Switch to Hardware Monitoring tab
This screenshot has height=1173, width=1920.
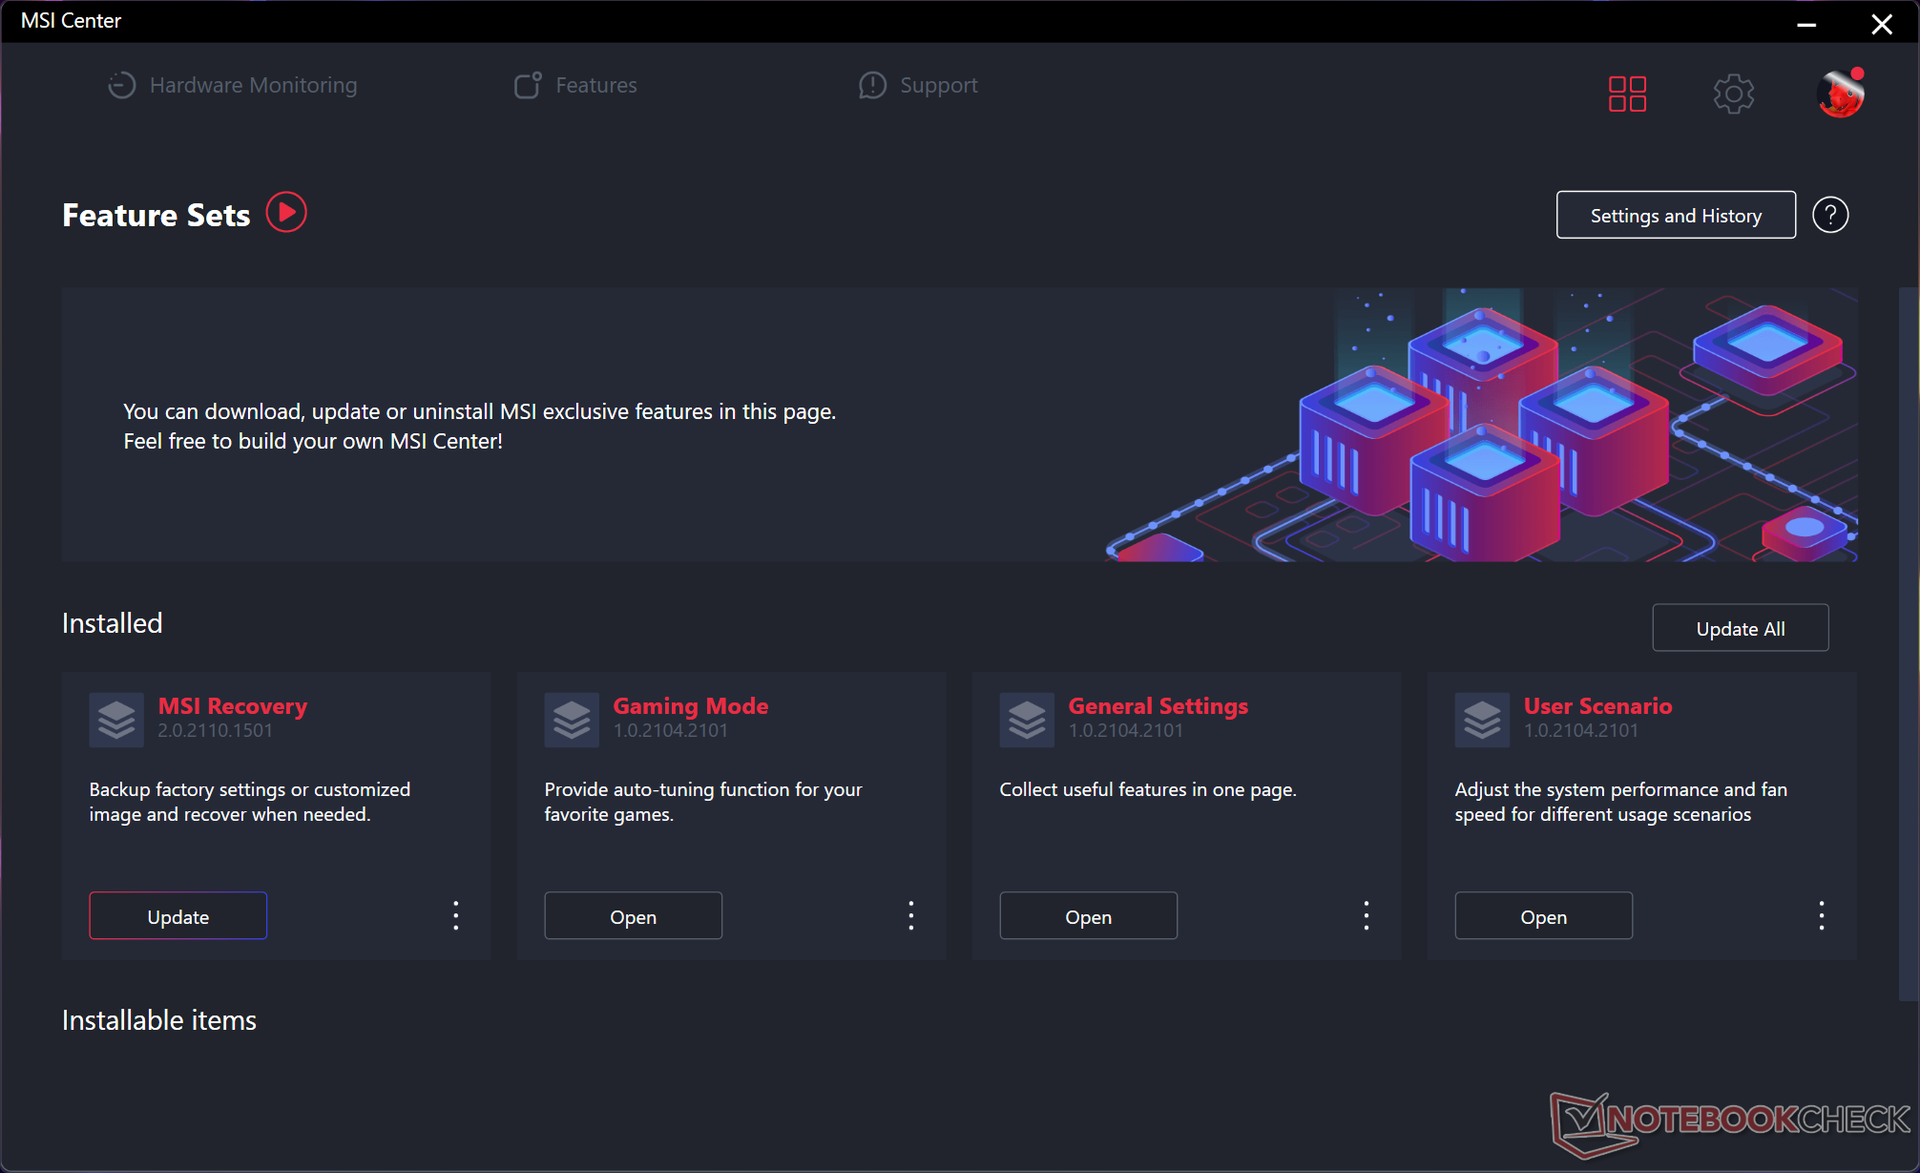[233, 86]
